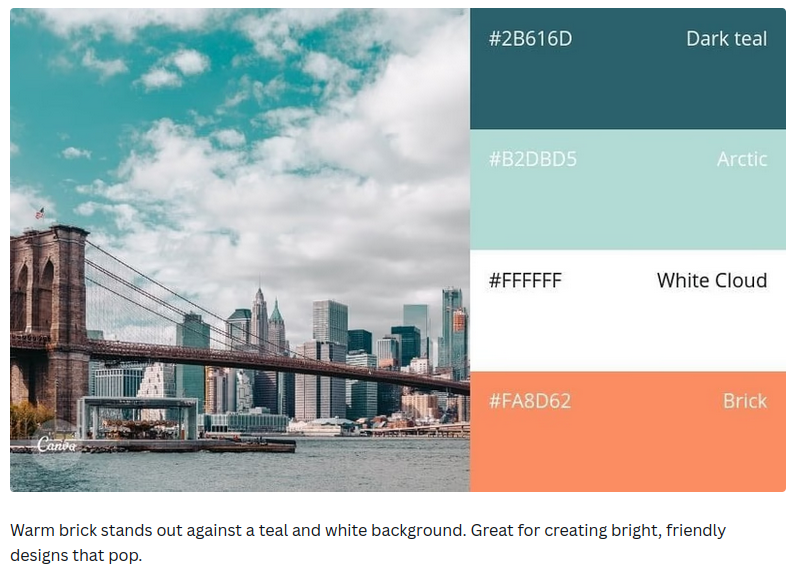Click the Brooklyn Bridge stone tower
The image size is (801, 577).
point(48,300)
